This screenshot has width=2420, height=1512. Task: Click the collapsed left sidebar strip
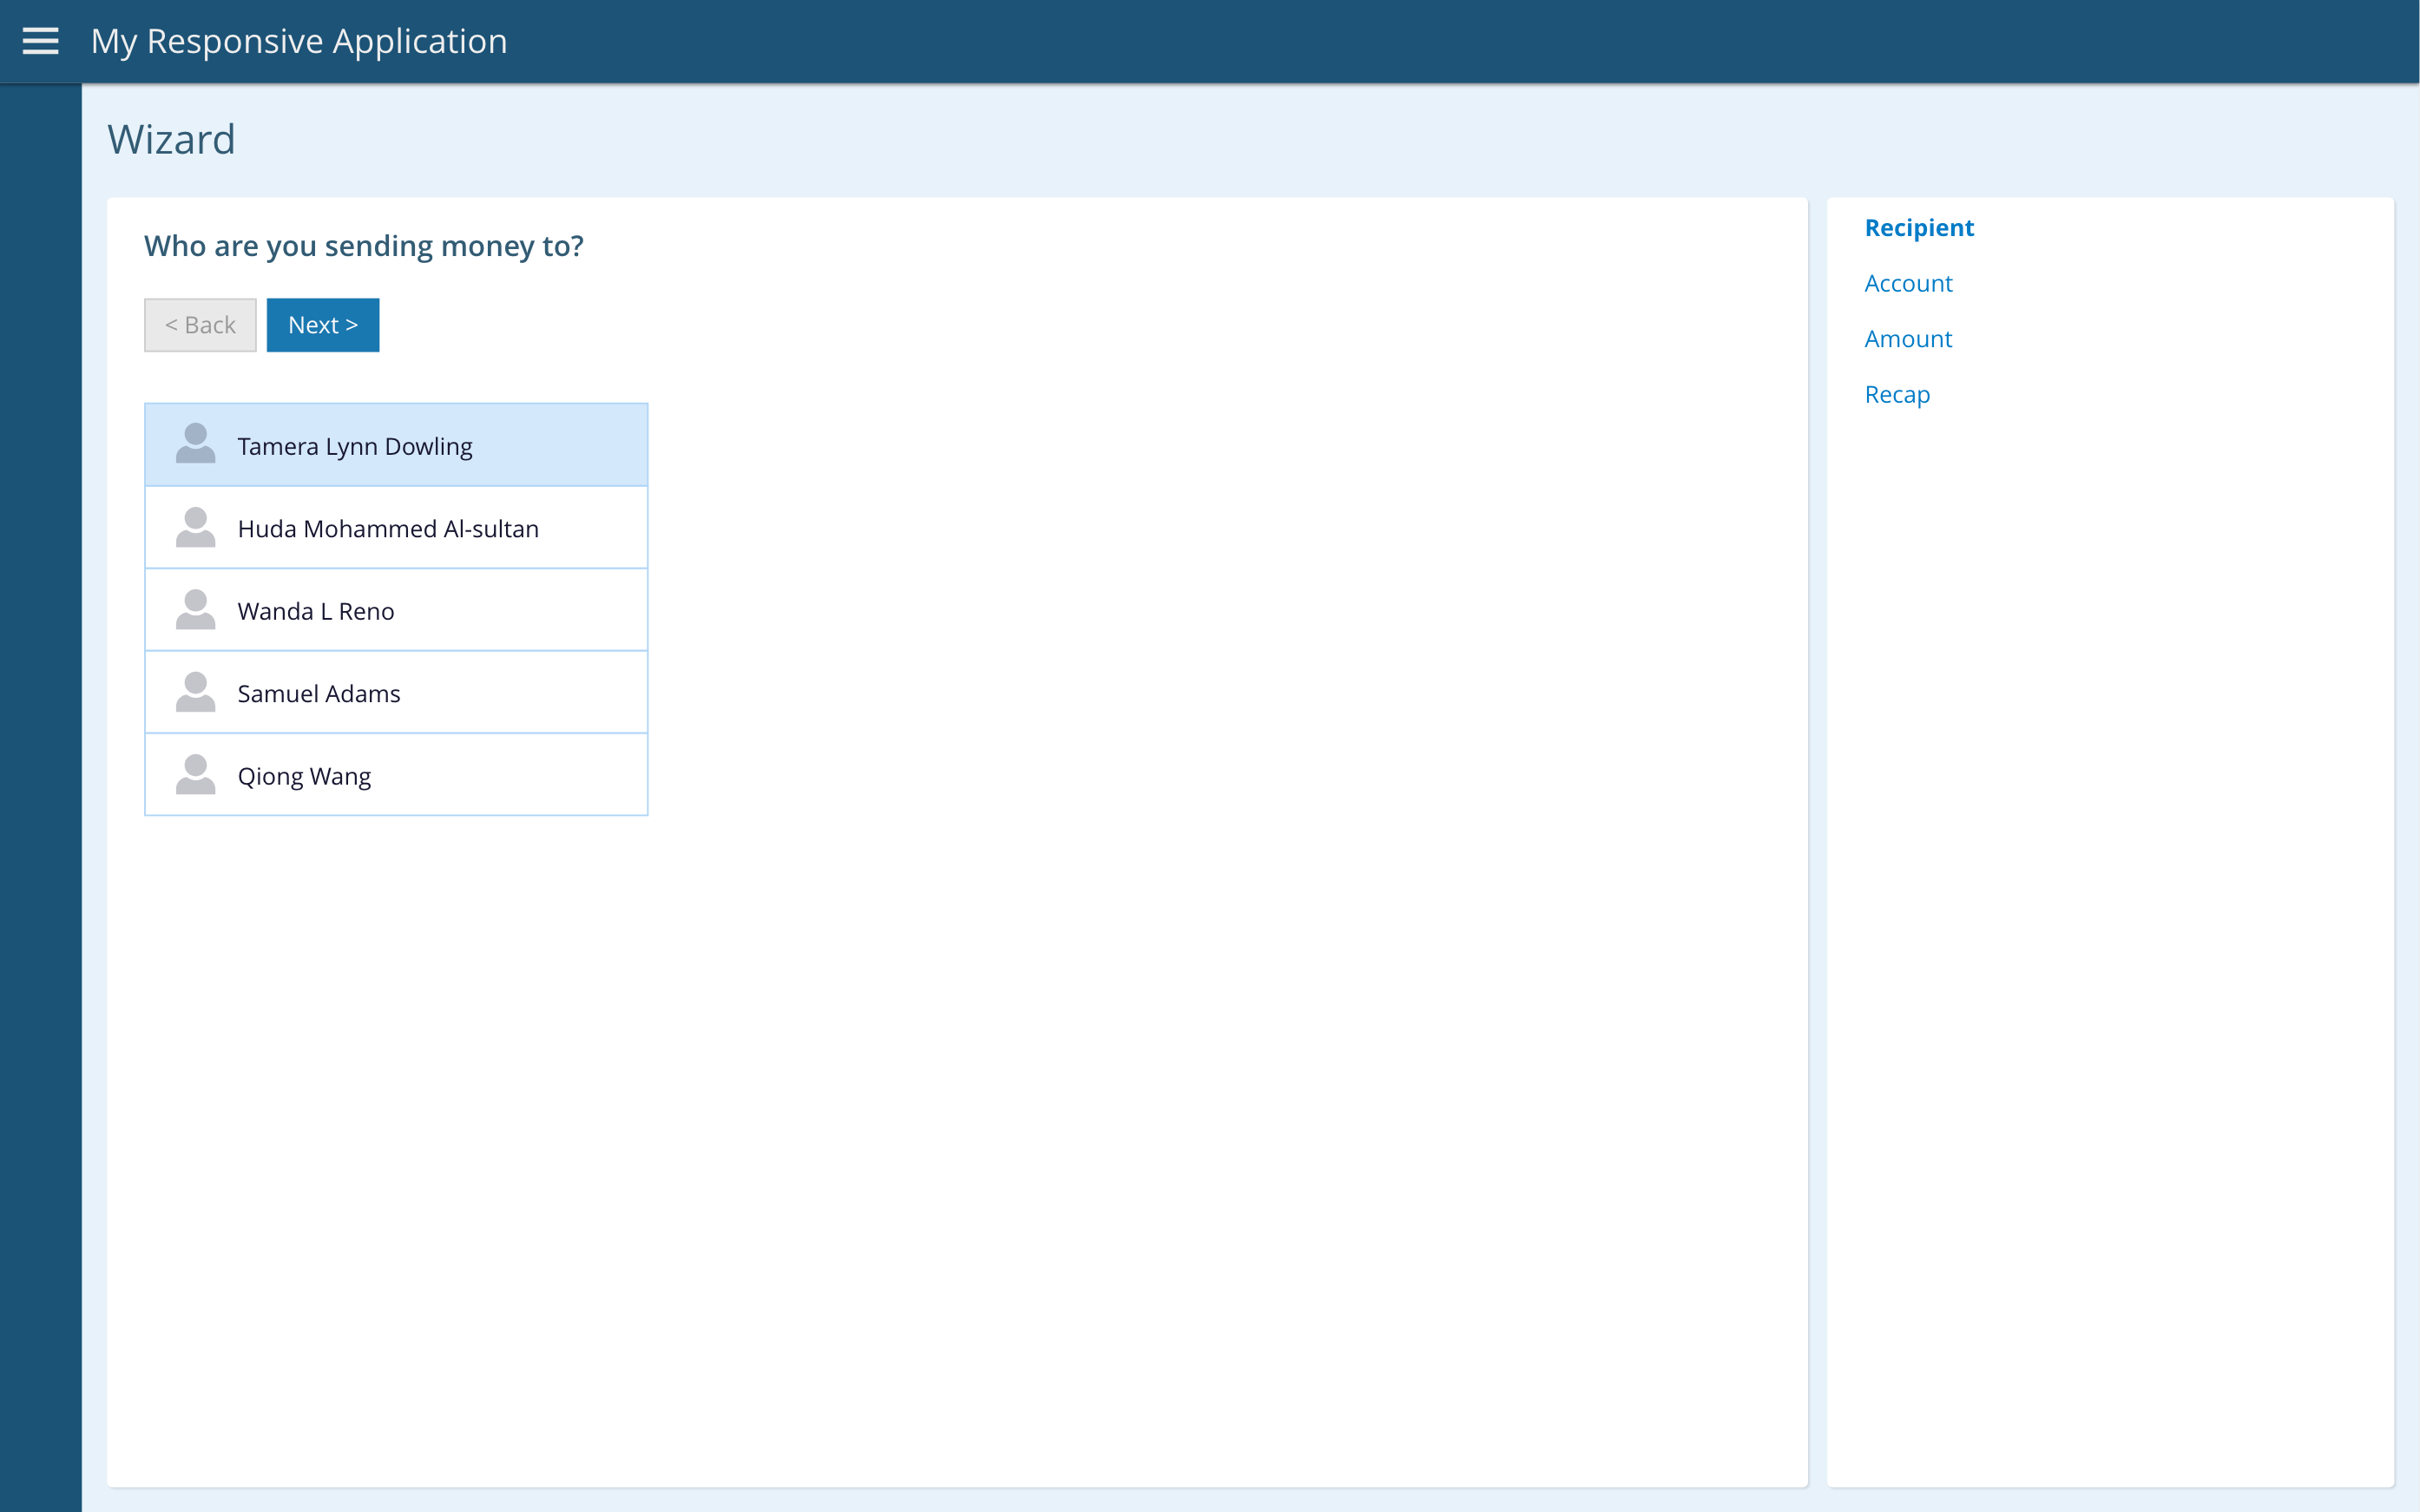pyautogui.click(x=40, y=800)
